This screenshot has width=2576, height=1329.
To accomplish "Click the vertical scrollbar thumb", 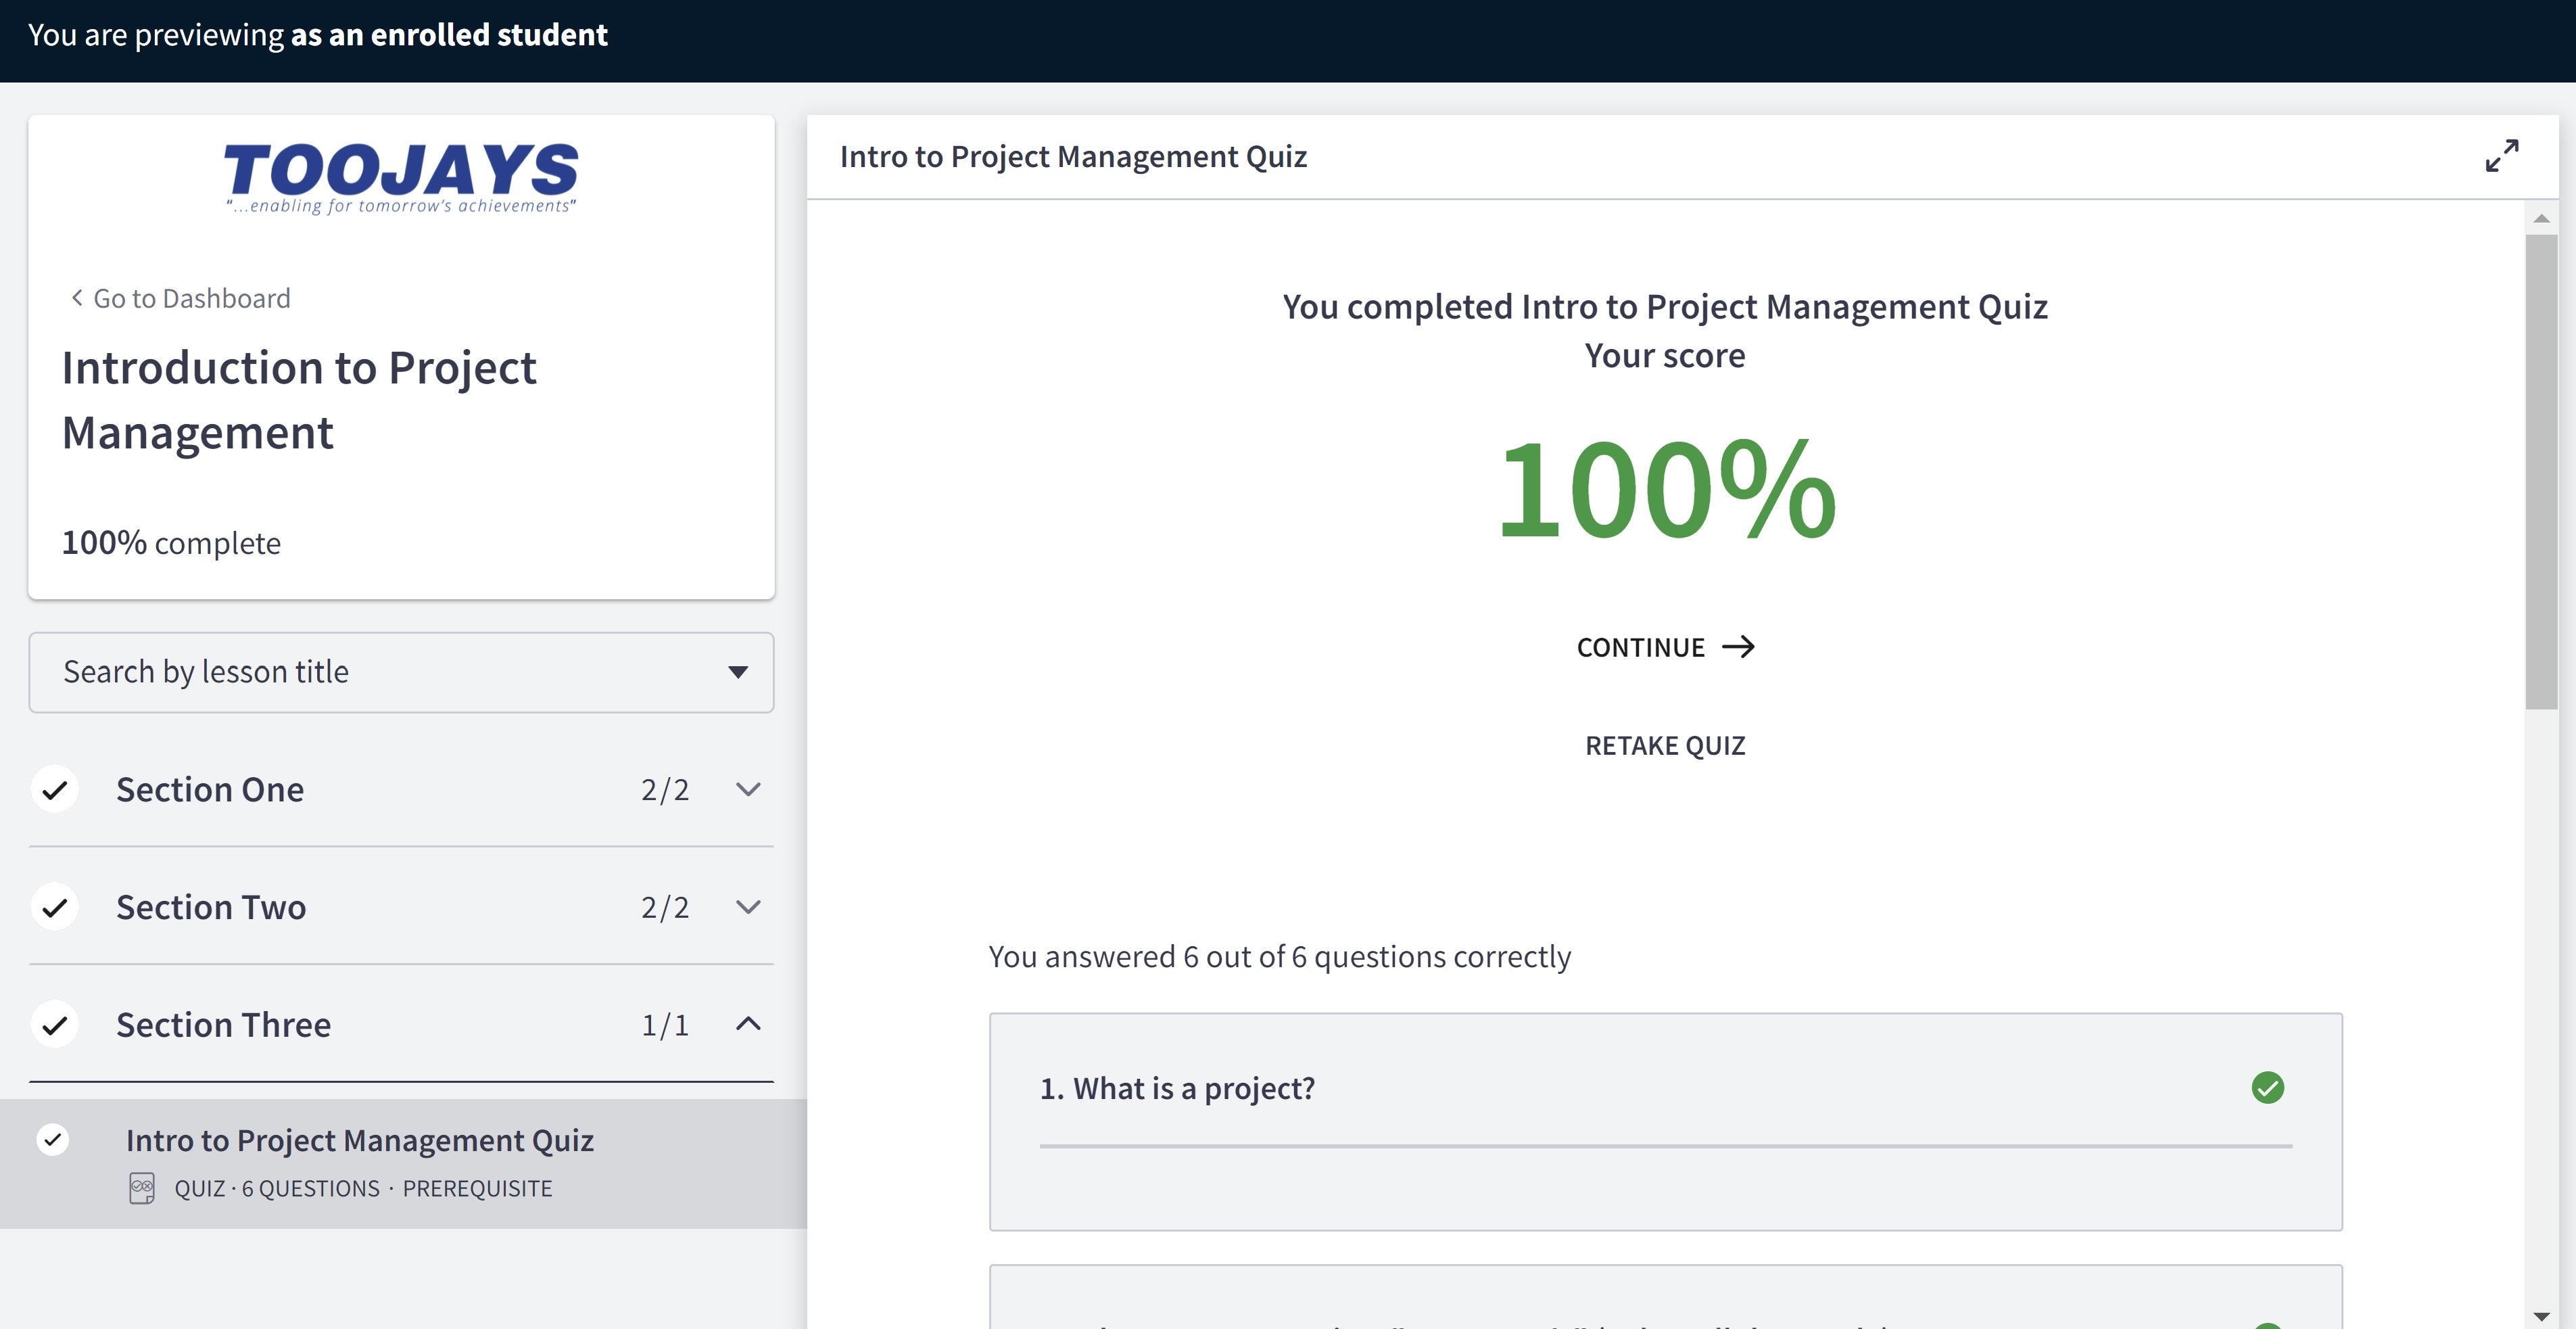I will [2541, 472].
